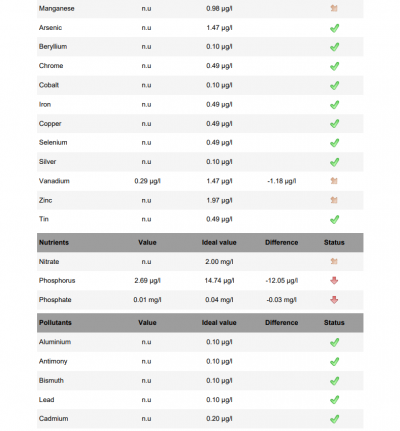Click the Zinc orange status arrow icon
Image resolution: width=400 pixels, height=431 pixels.
point(334,200)
